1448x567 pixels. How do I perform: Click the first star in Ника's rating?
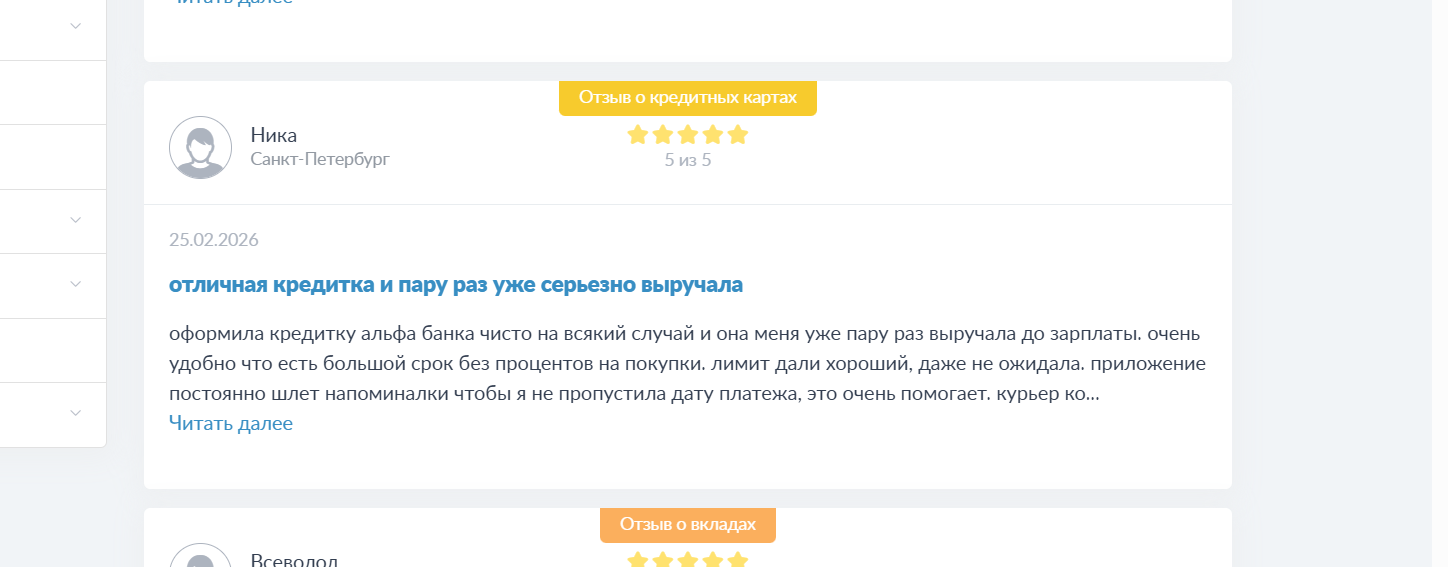(x=638, y=135)
